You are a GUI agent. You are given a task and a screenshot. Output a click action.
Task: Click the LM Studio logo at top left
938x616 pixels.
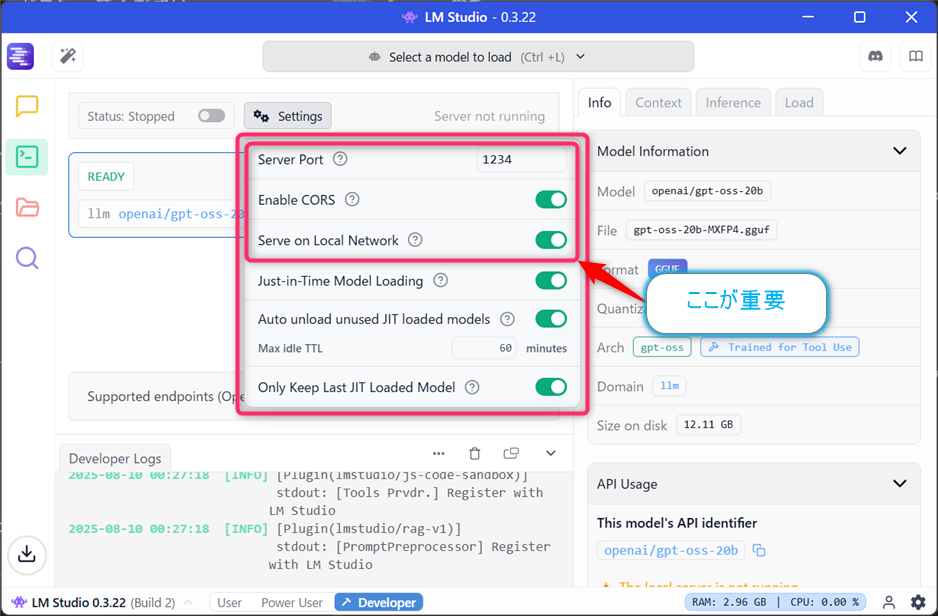pyautogui.click(x=20, y=57)
